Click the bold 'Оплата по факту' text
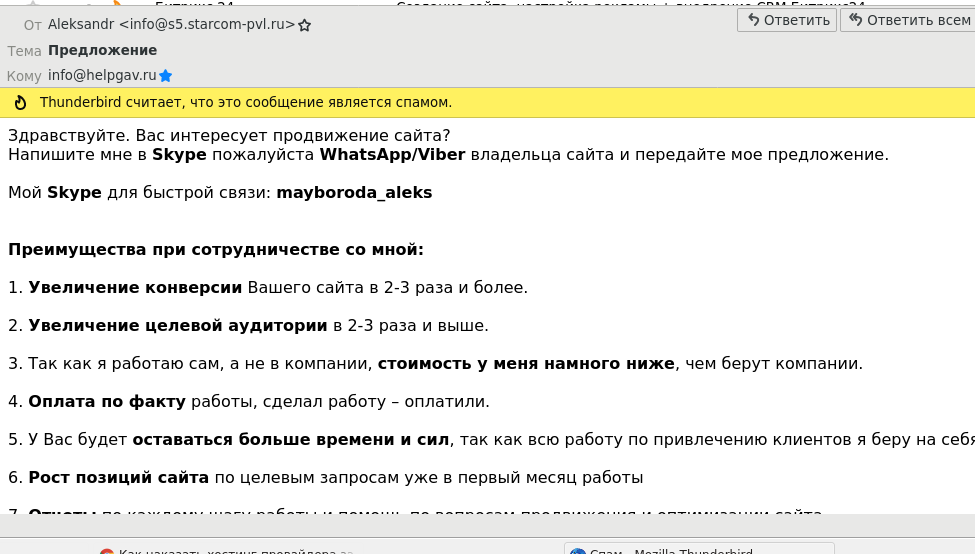 (107, 402)
